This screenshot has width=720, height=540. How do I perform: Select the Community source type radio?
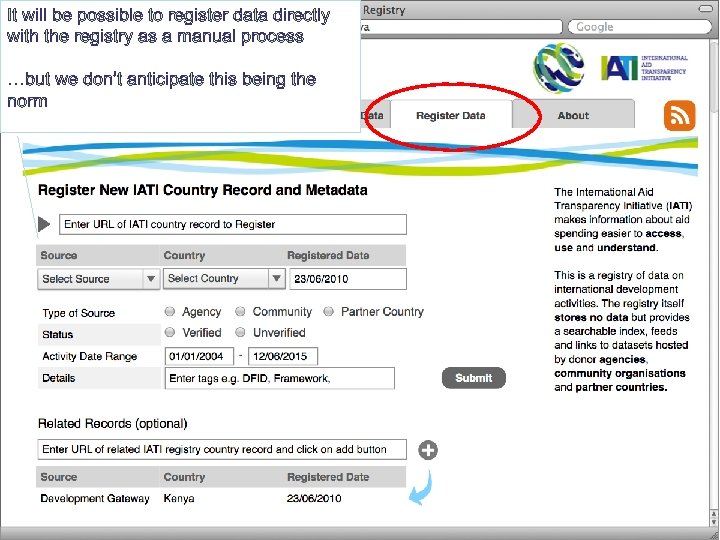pyautogui.click(x=240, y=311)
